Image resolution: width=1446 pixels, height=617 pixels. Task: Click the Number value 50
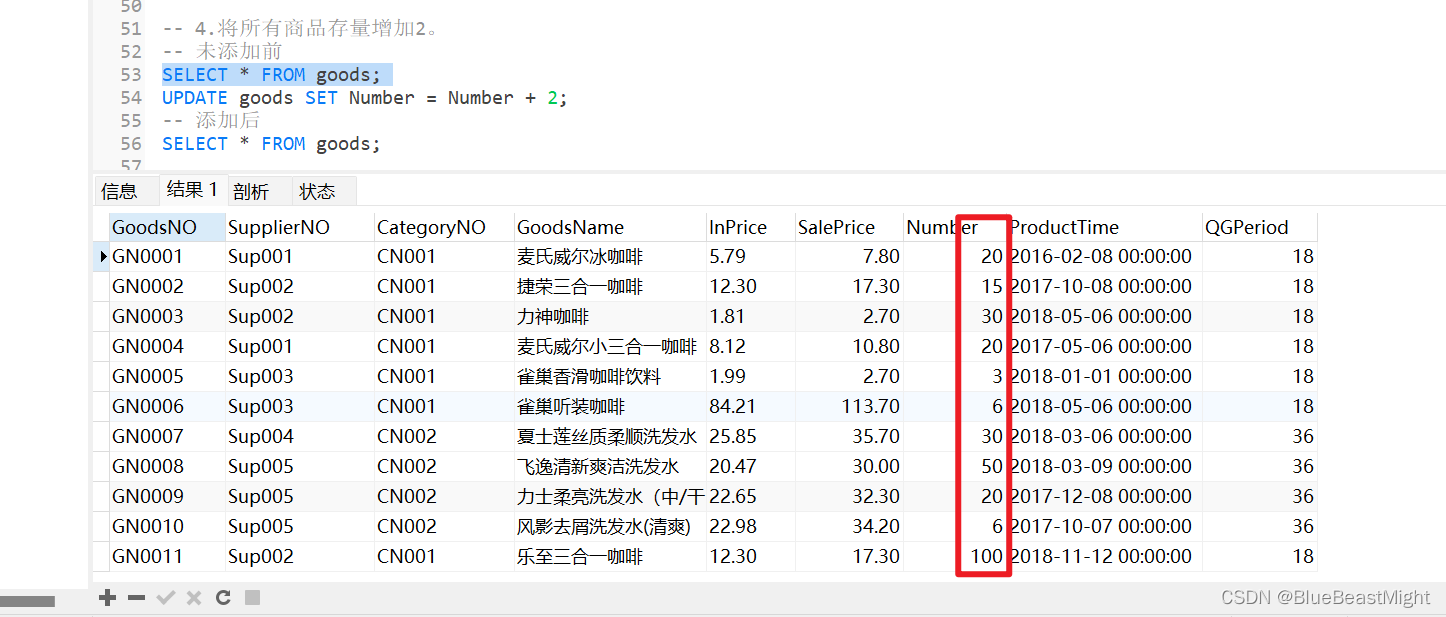point(992,466)
